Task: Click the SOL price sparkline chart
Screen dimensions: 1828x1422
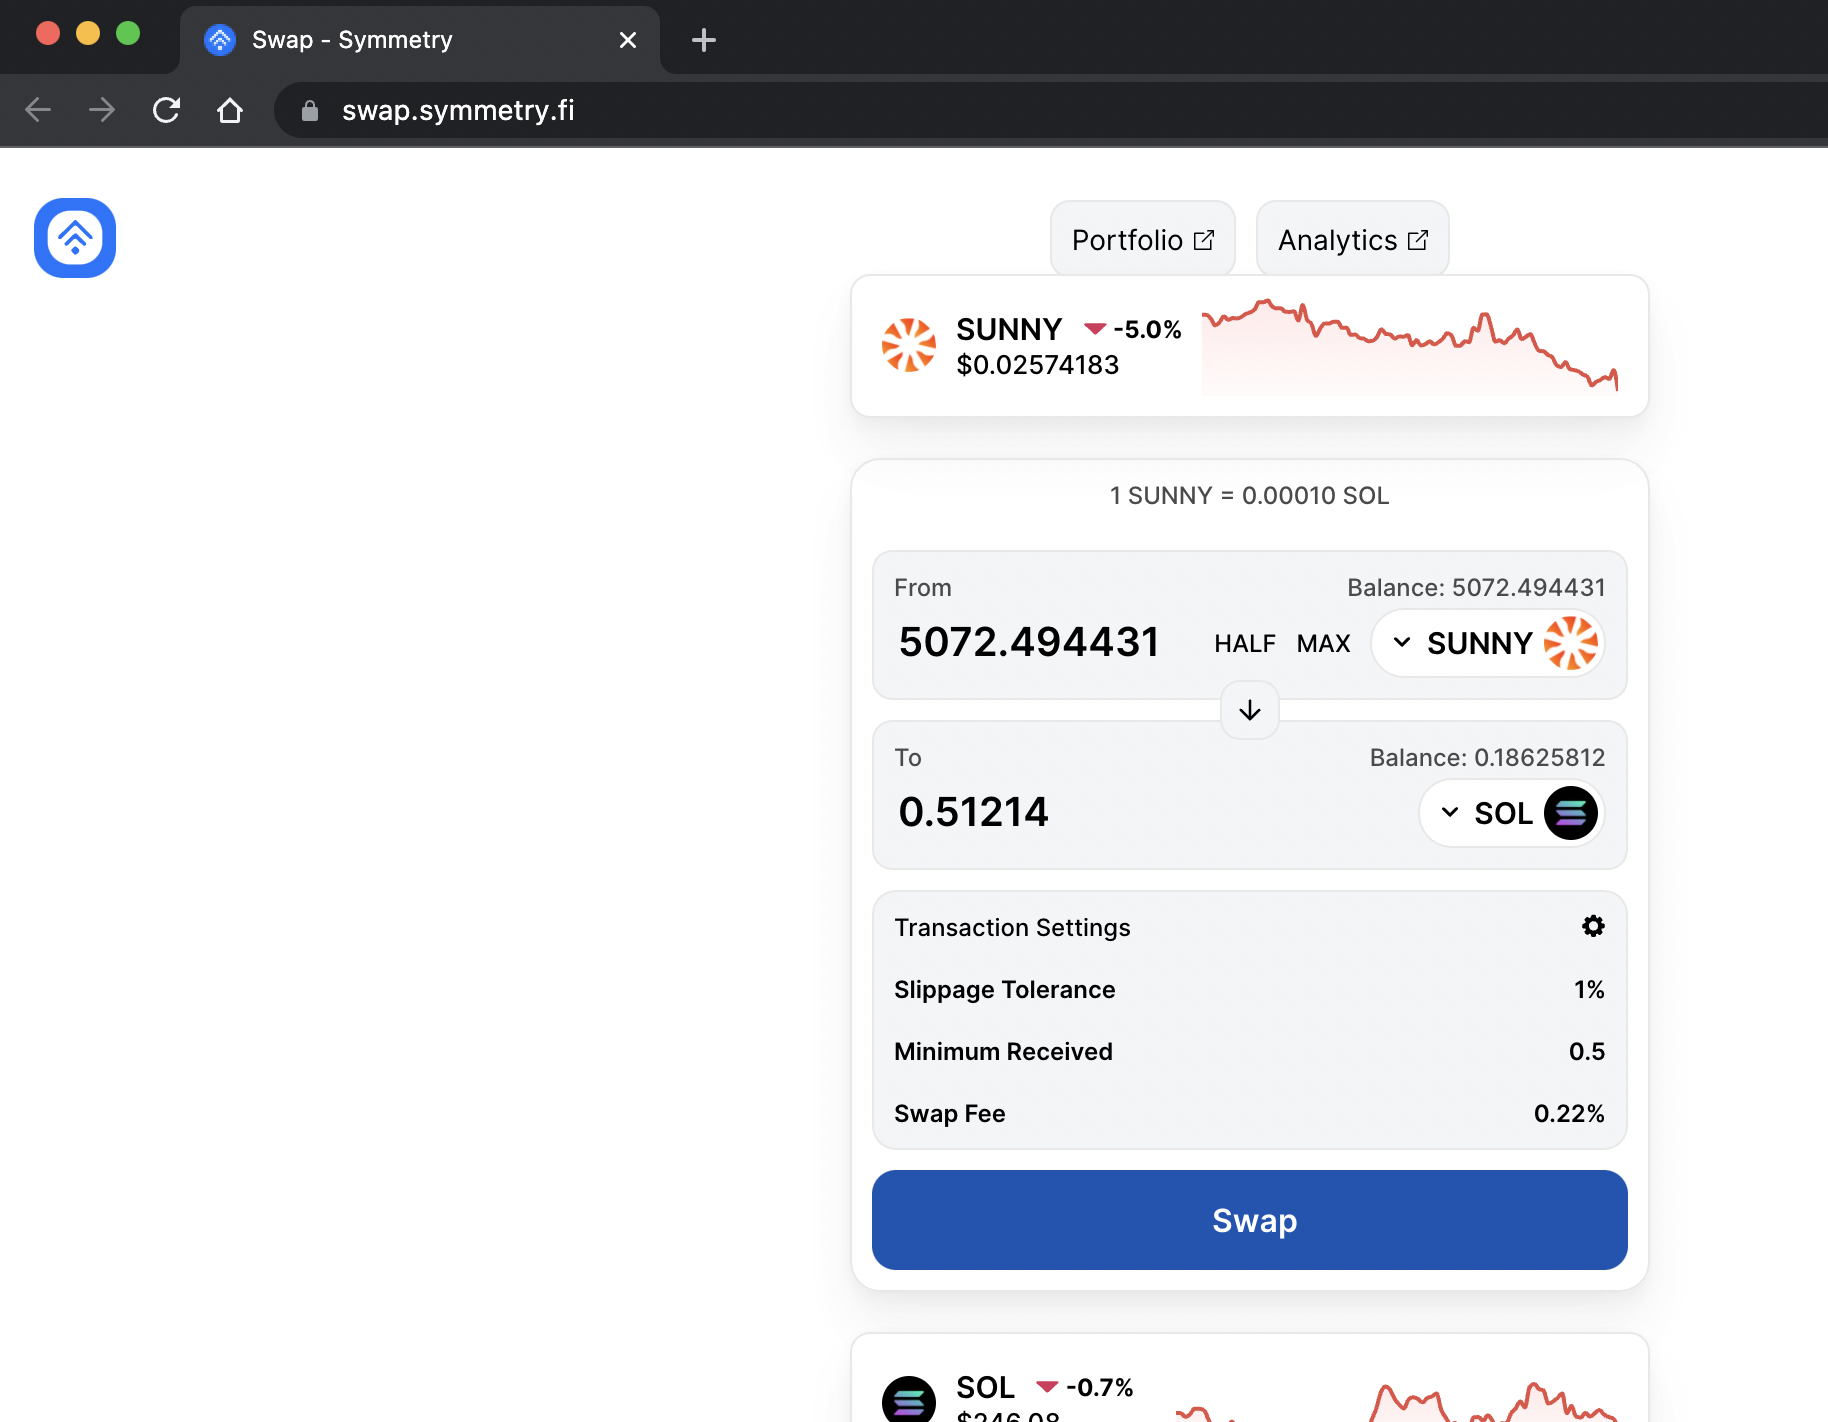Action: point(1396,1400)
